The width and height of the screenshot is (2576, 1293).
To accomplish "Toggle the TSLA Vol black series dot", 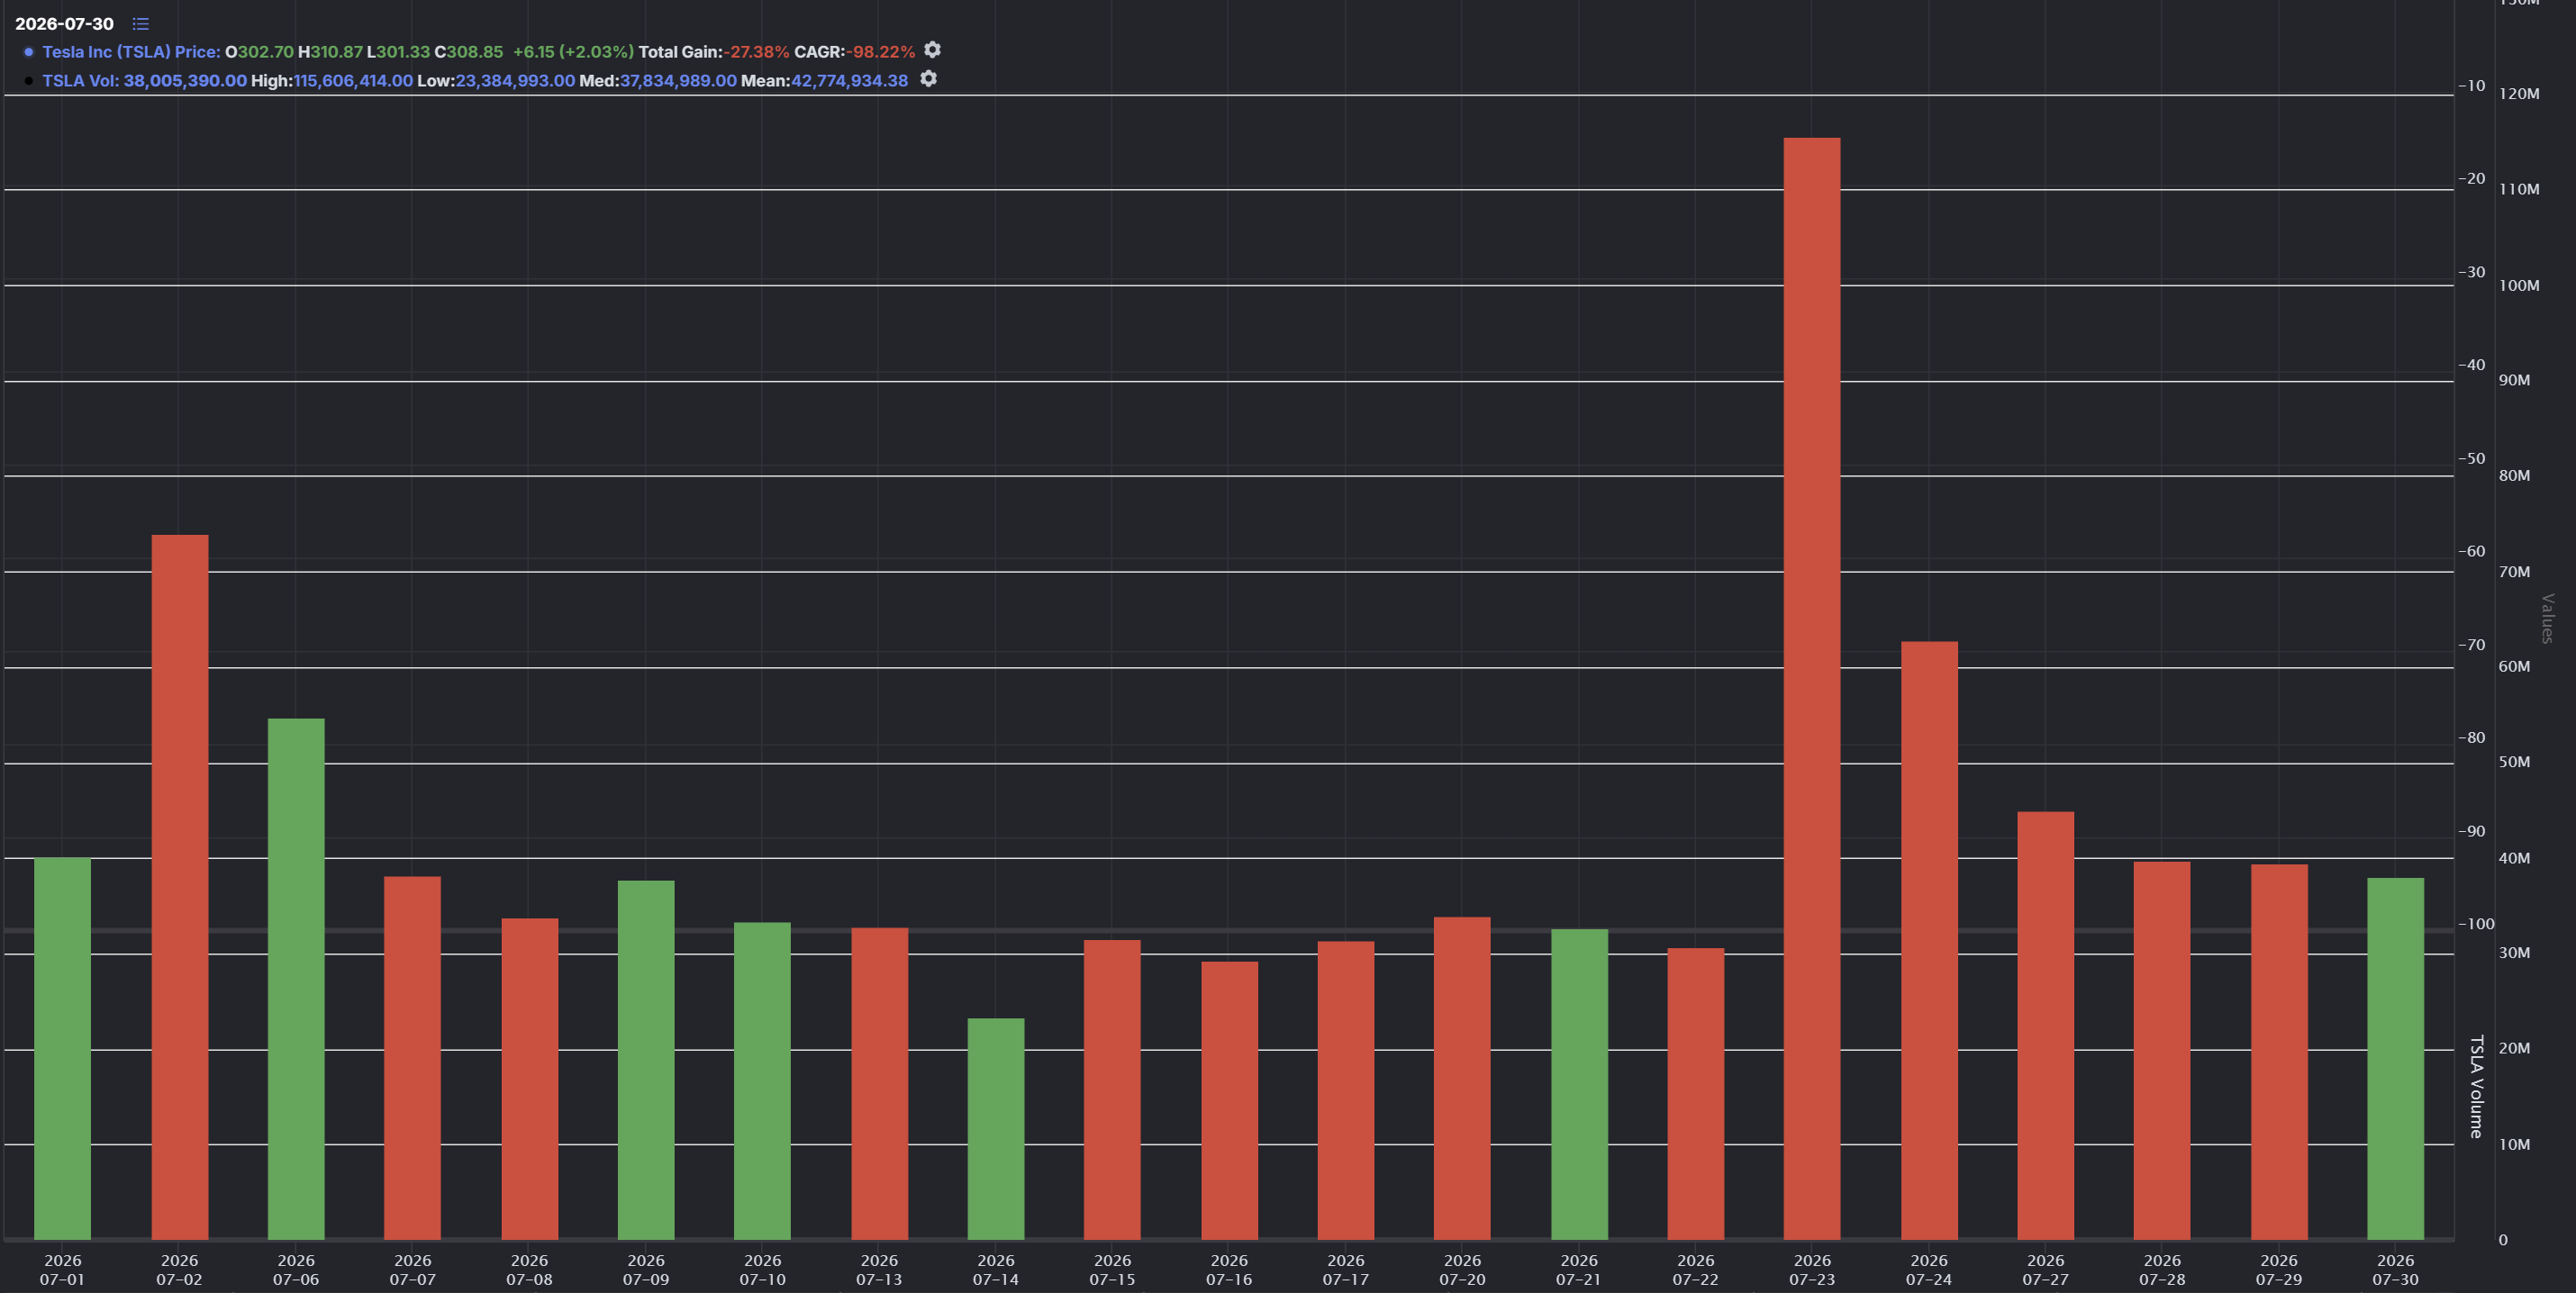I will (29, 81).
